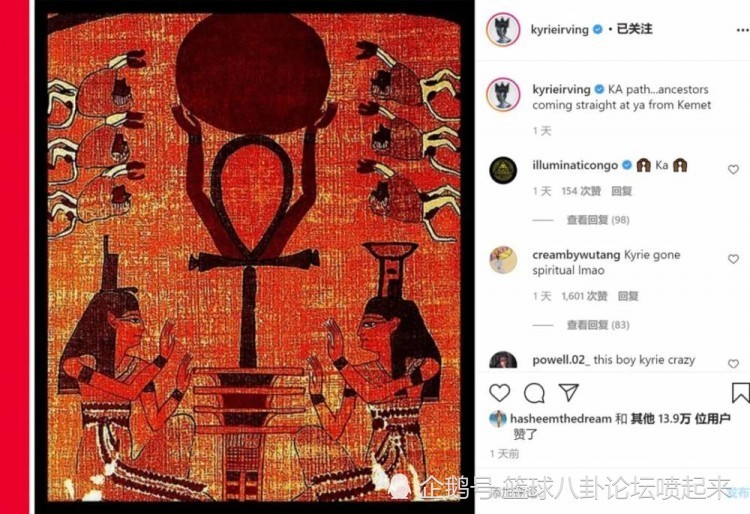Screen dimensions: 750x514
Task: Open kyrieirving profile picture in header
Action: pos(503,30)
